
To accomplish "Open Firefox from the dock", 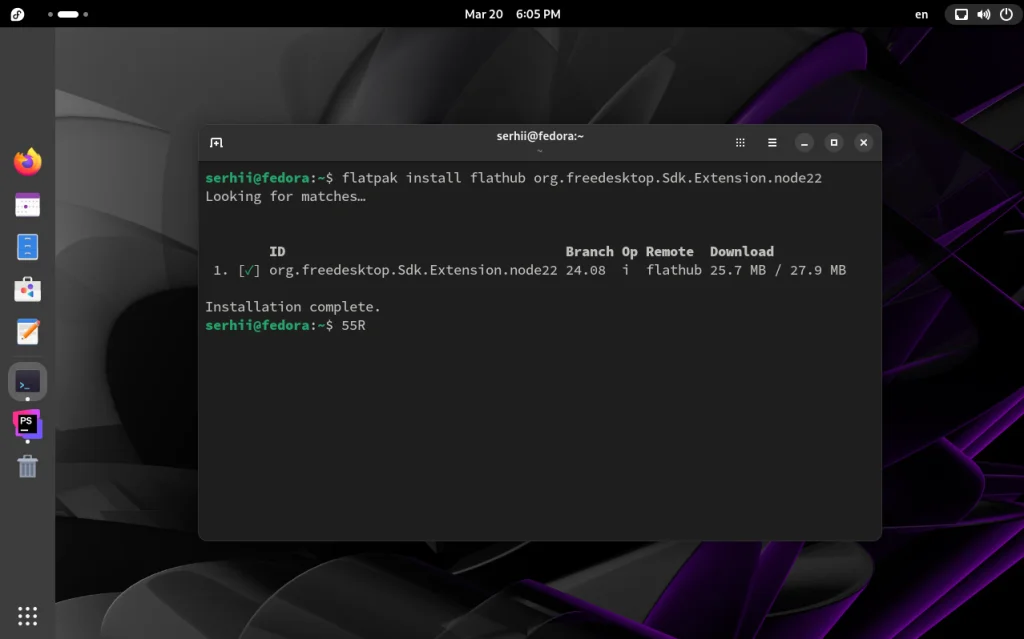I will (x=27, y=161).
